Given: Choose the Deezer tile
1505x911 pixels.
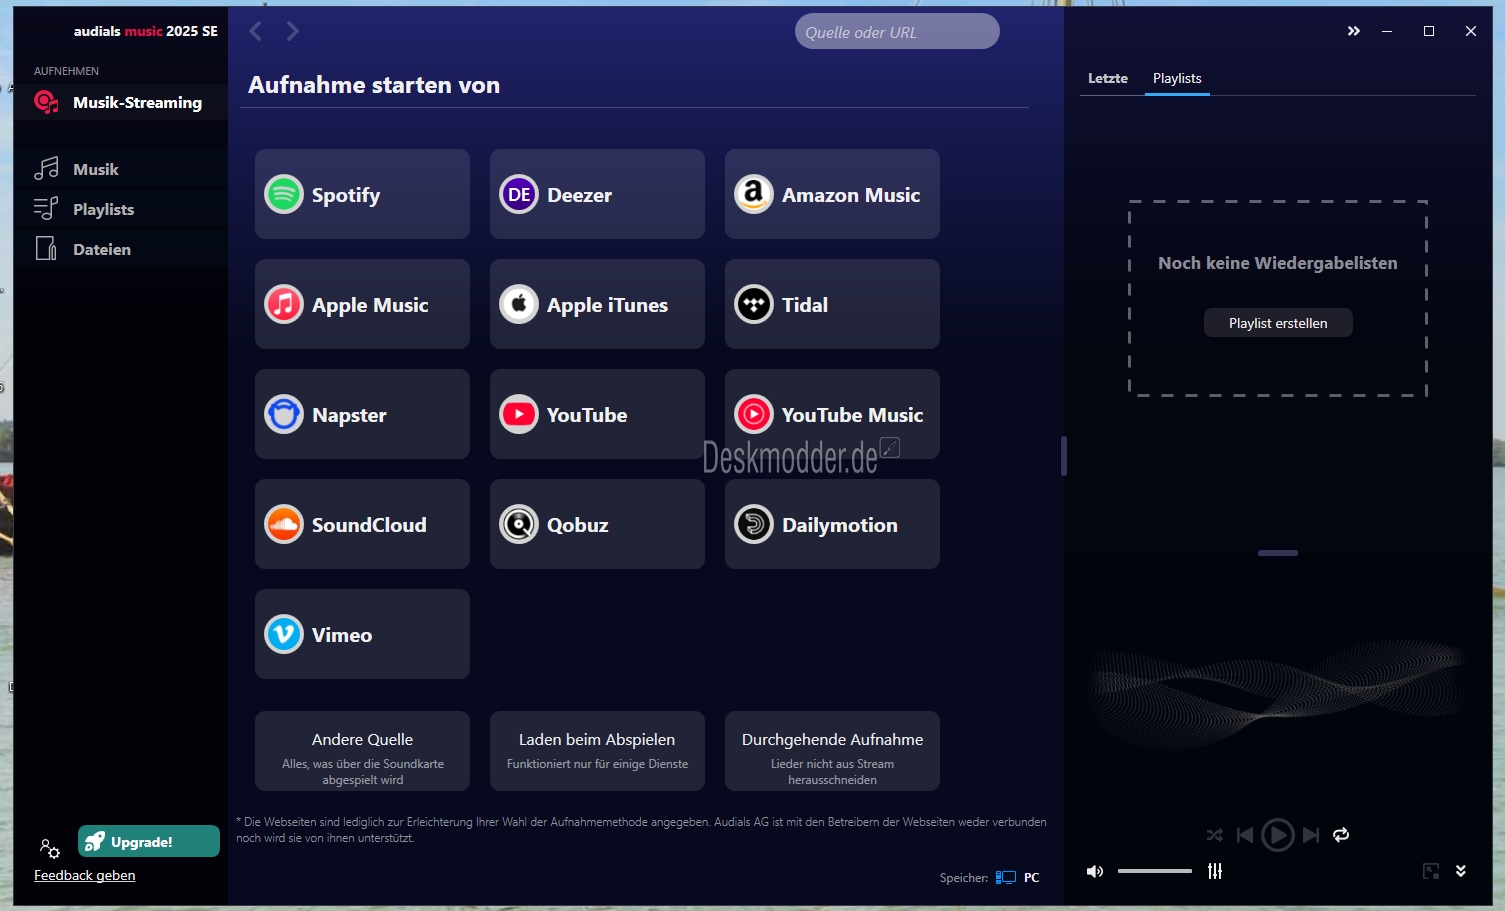Looking at the screenshot, I should click(597, 194).
